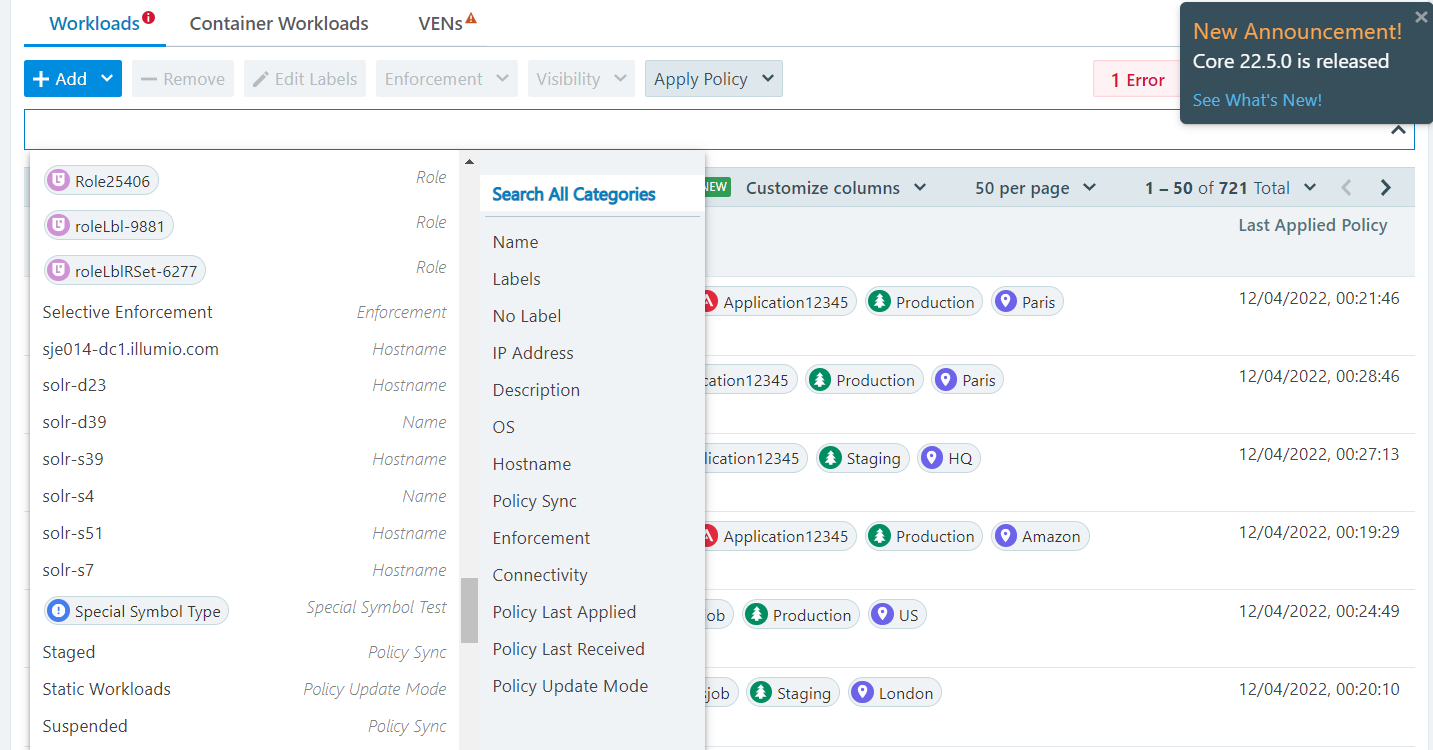
Task: Click the Staging environment tree icon for HQ row
Action: click(x=830, y=458)
